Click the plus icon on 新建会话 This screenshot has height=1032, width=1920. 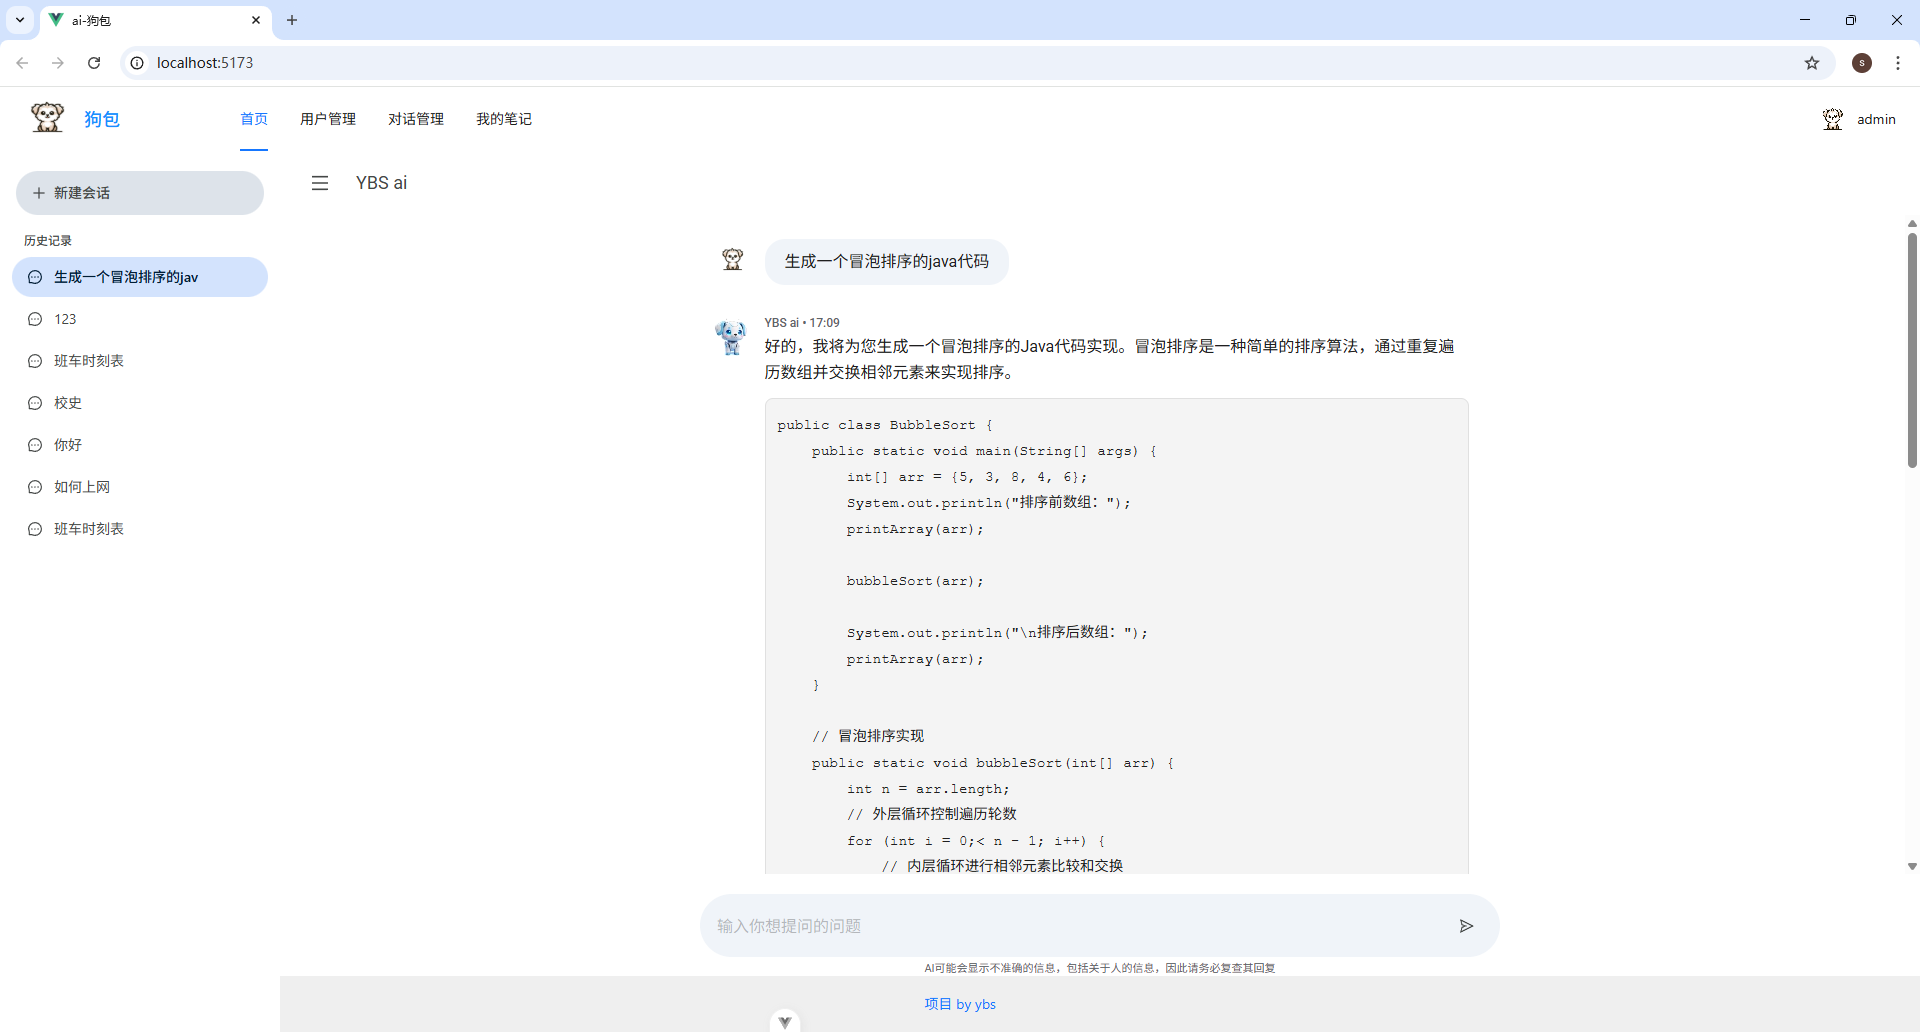[38, 192]
